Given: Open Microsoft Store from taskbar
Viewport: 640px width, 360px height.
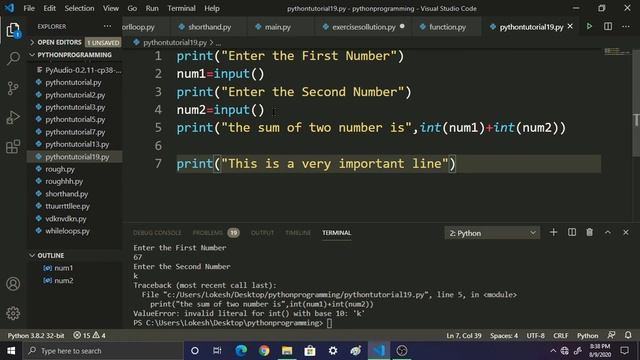Looking at the screenshot, I should pos(310,351).
